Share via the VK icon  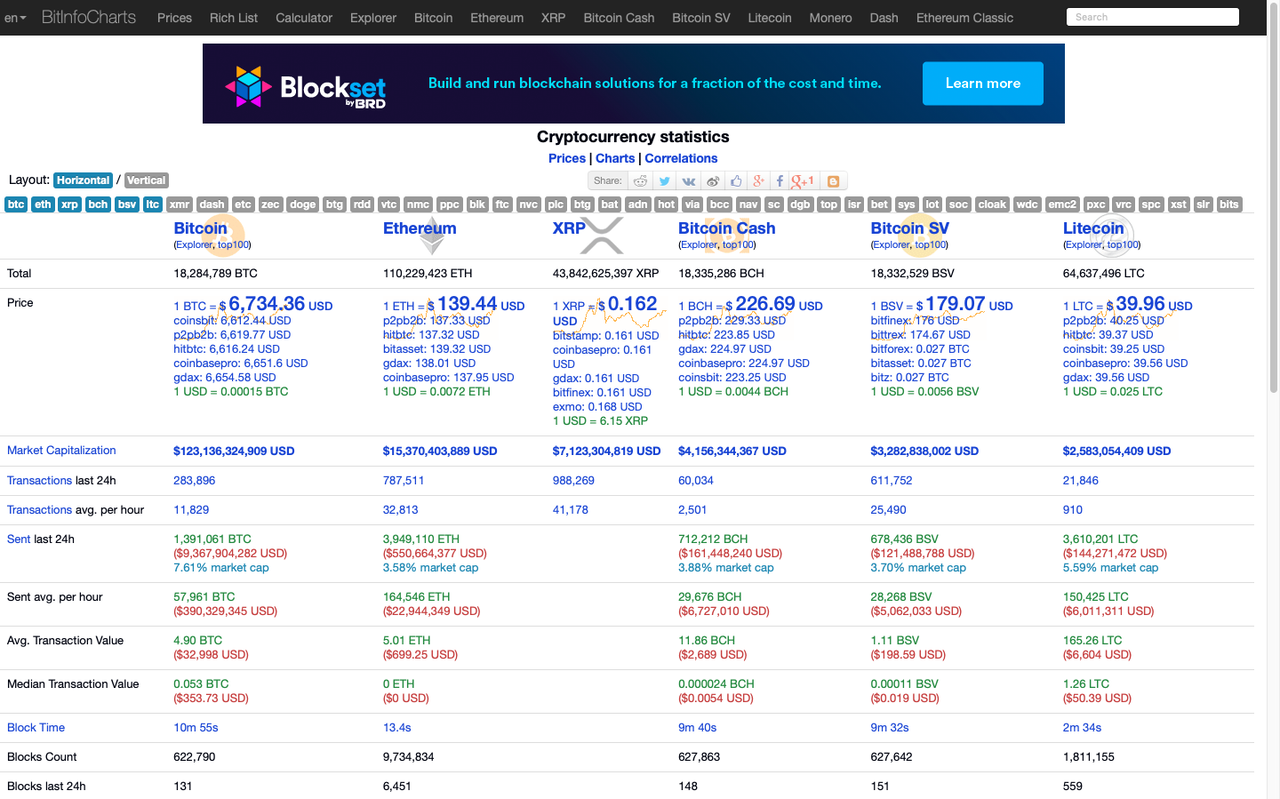click(x=687, y=180)
